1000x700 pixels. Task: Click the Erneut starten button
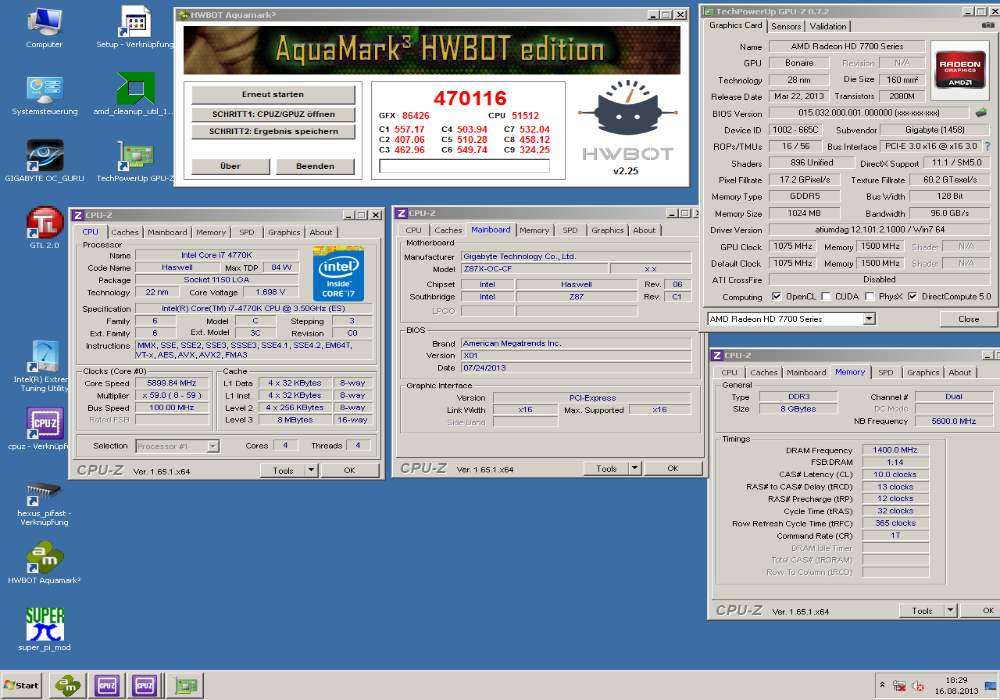(273, 94)
